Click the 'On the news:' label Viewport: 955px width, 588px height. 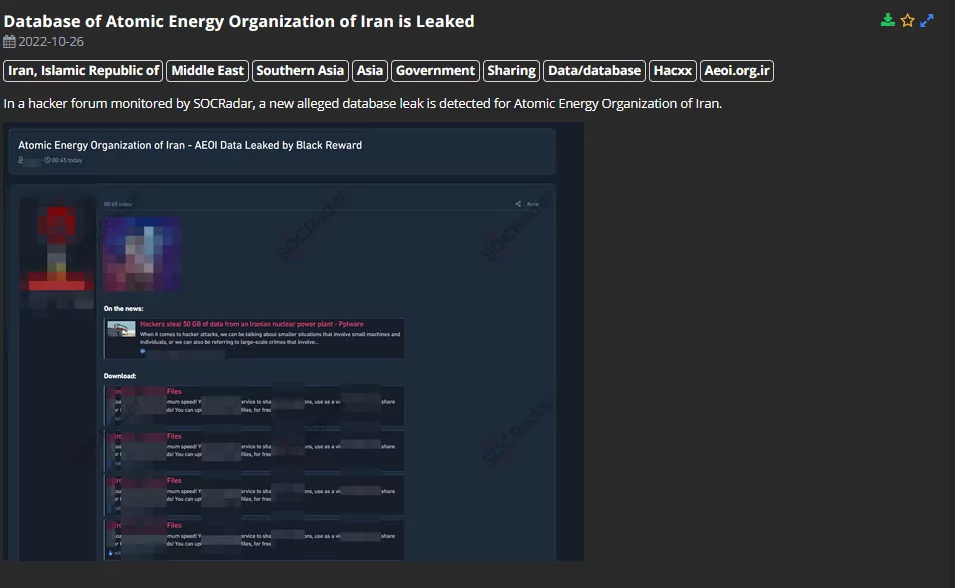124,308
